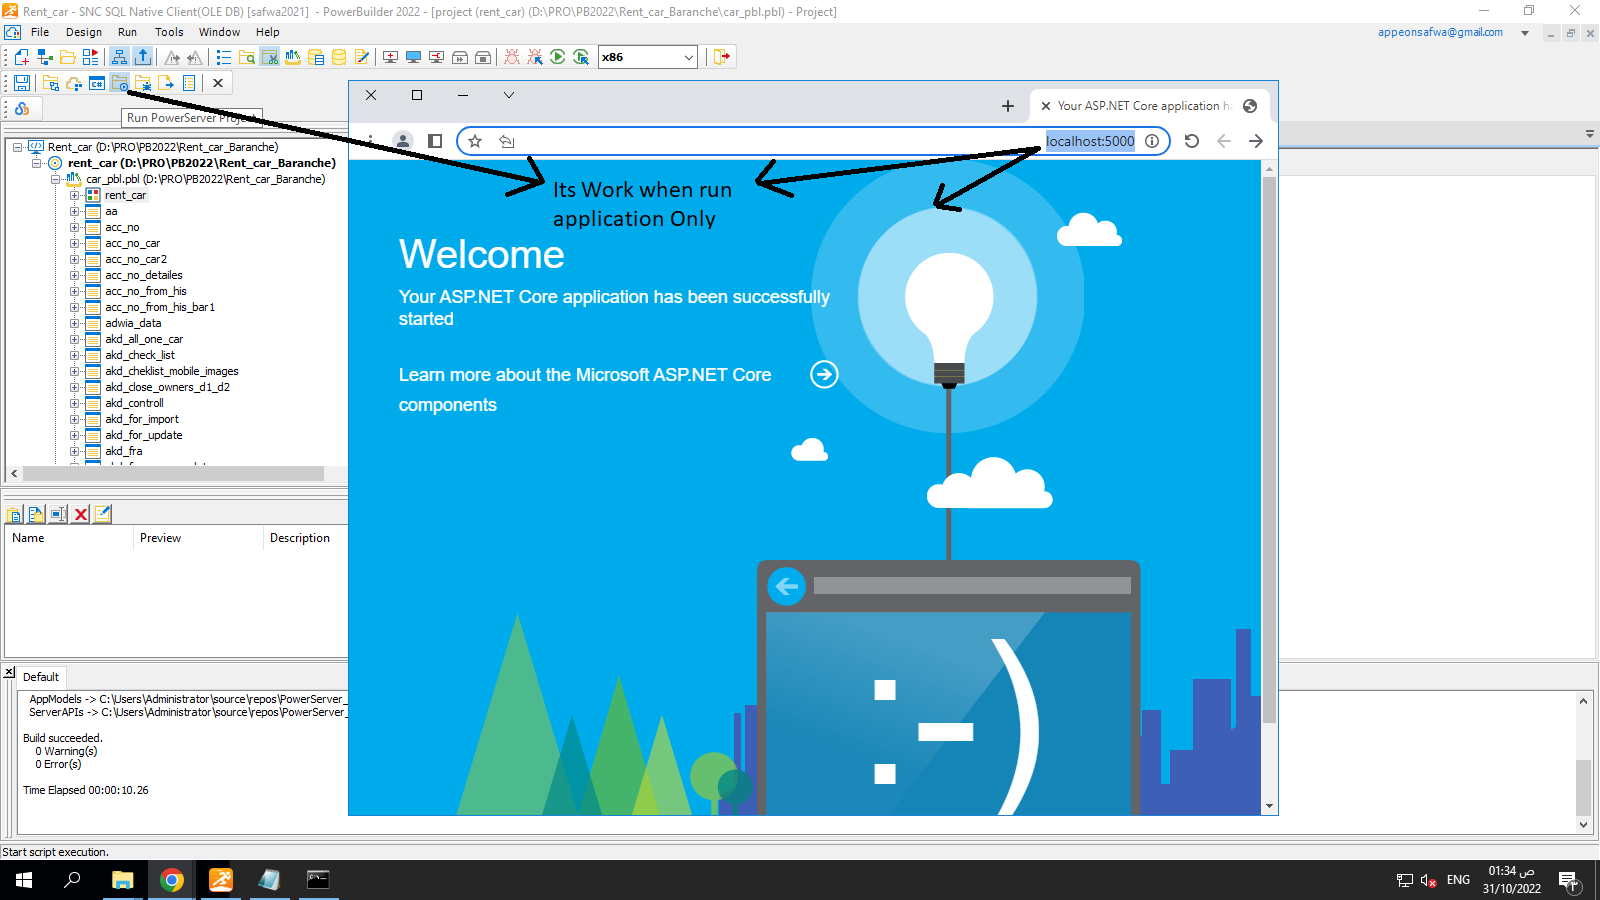Click the C# solution icon in project toolbar

(x=97, y=83)
